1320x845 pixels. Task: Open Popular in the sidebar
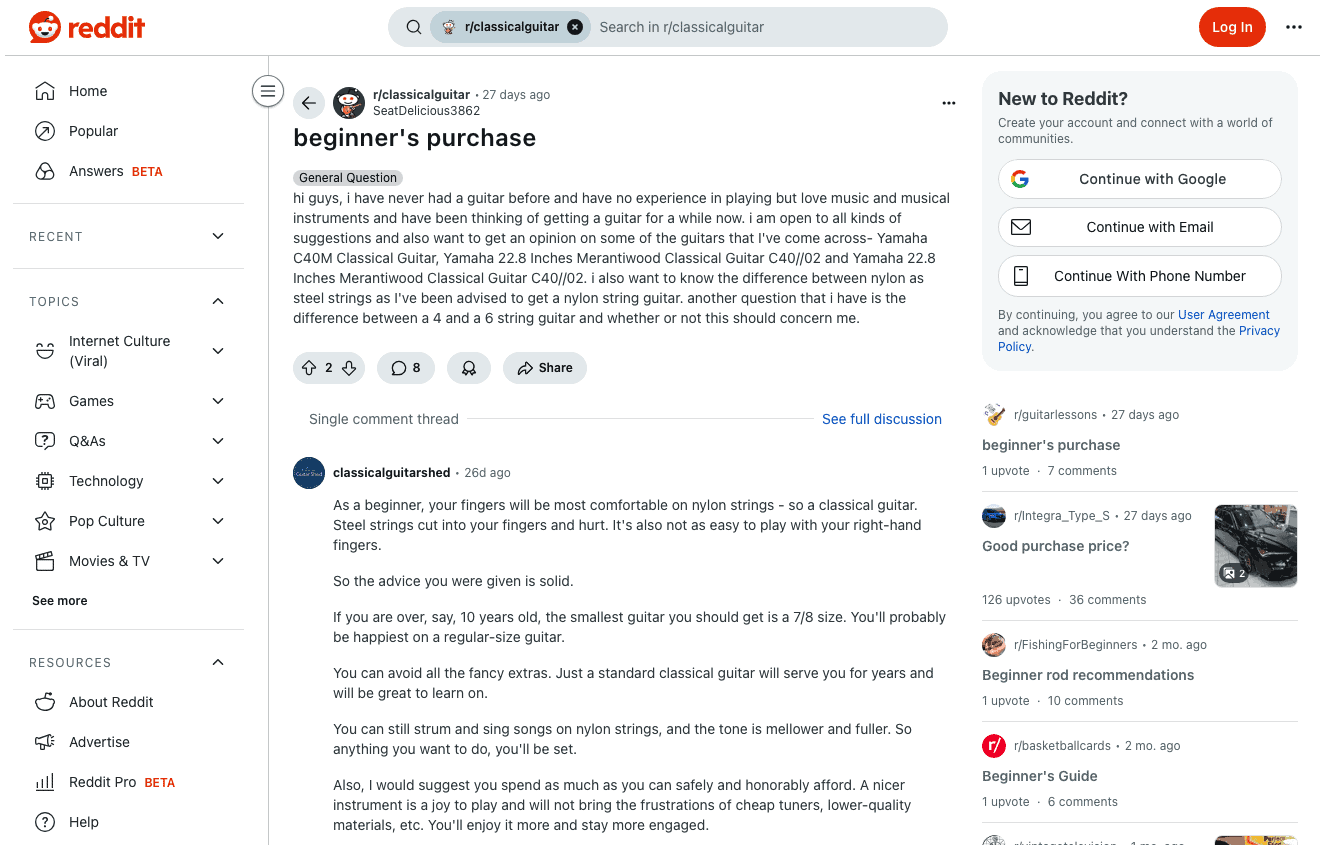pos(93,131)
